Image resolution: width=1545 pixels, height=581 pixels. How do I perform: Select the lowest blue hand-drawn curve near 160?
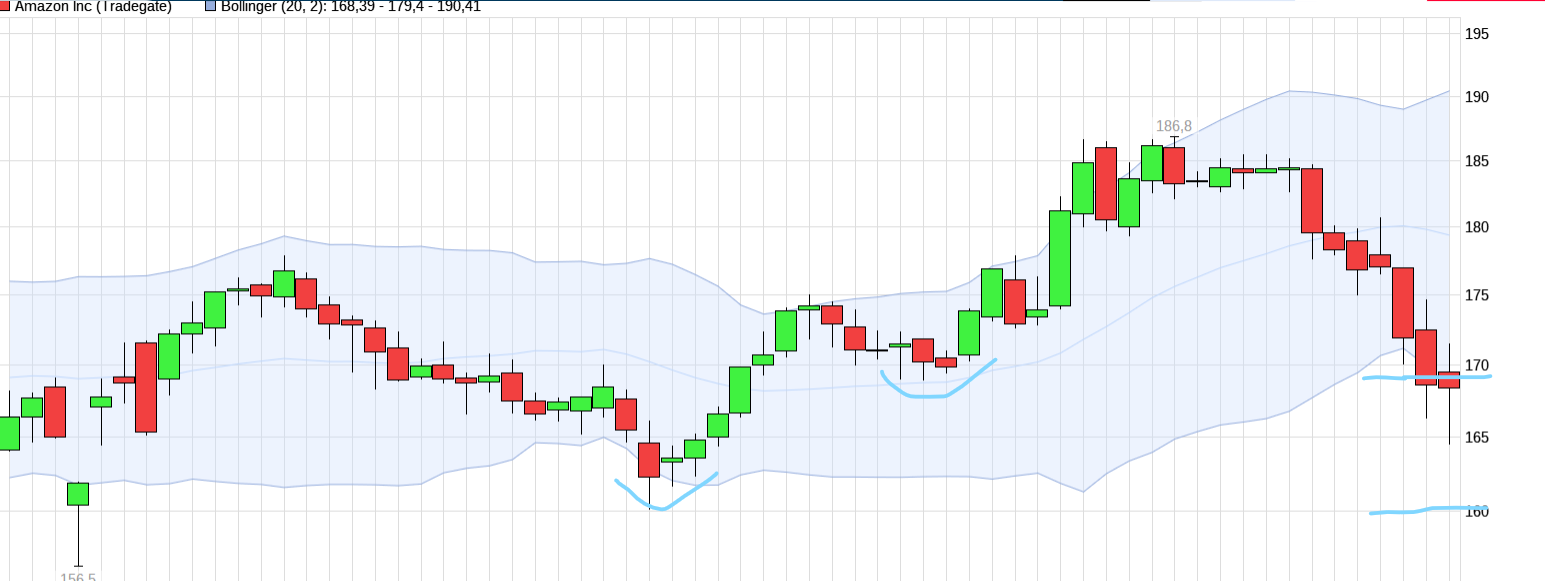point(662,508)
